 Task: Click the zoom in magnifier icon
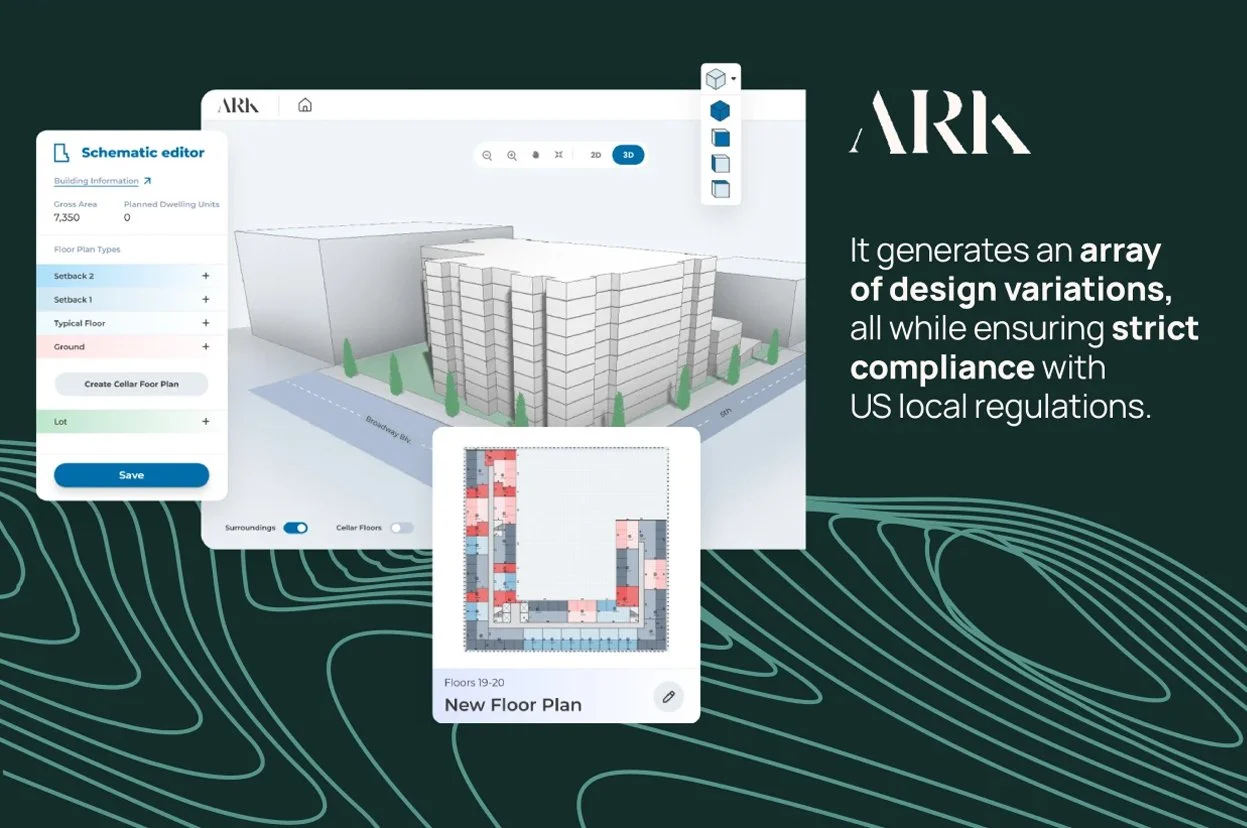tap(511, 155)
